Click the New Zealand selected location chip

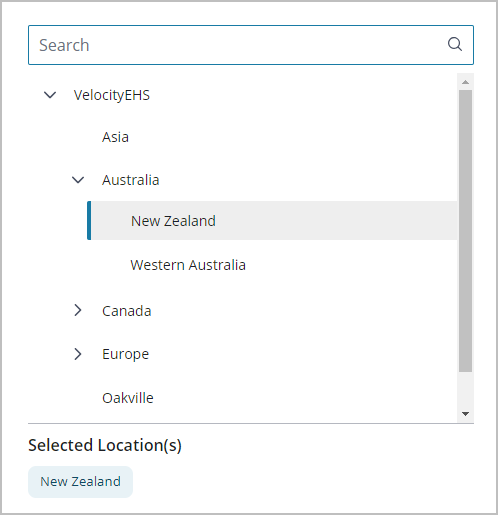point(80,482)
